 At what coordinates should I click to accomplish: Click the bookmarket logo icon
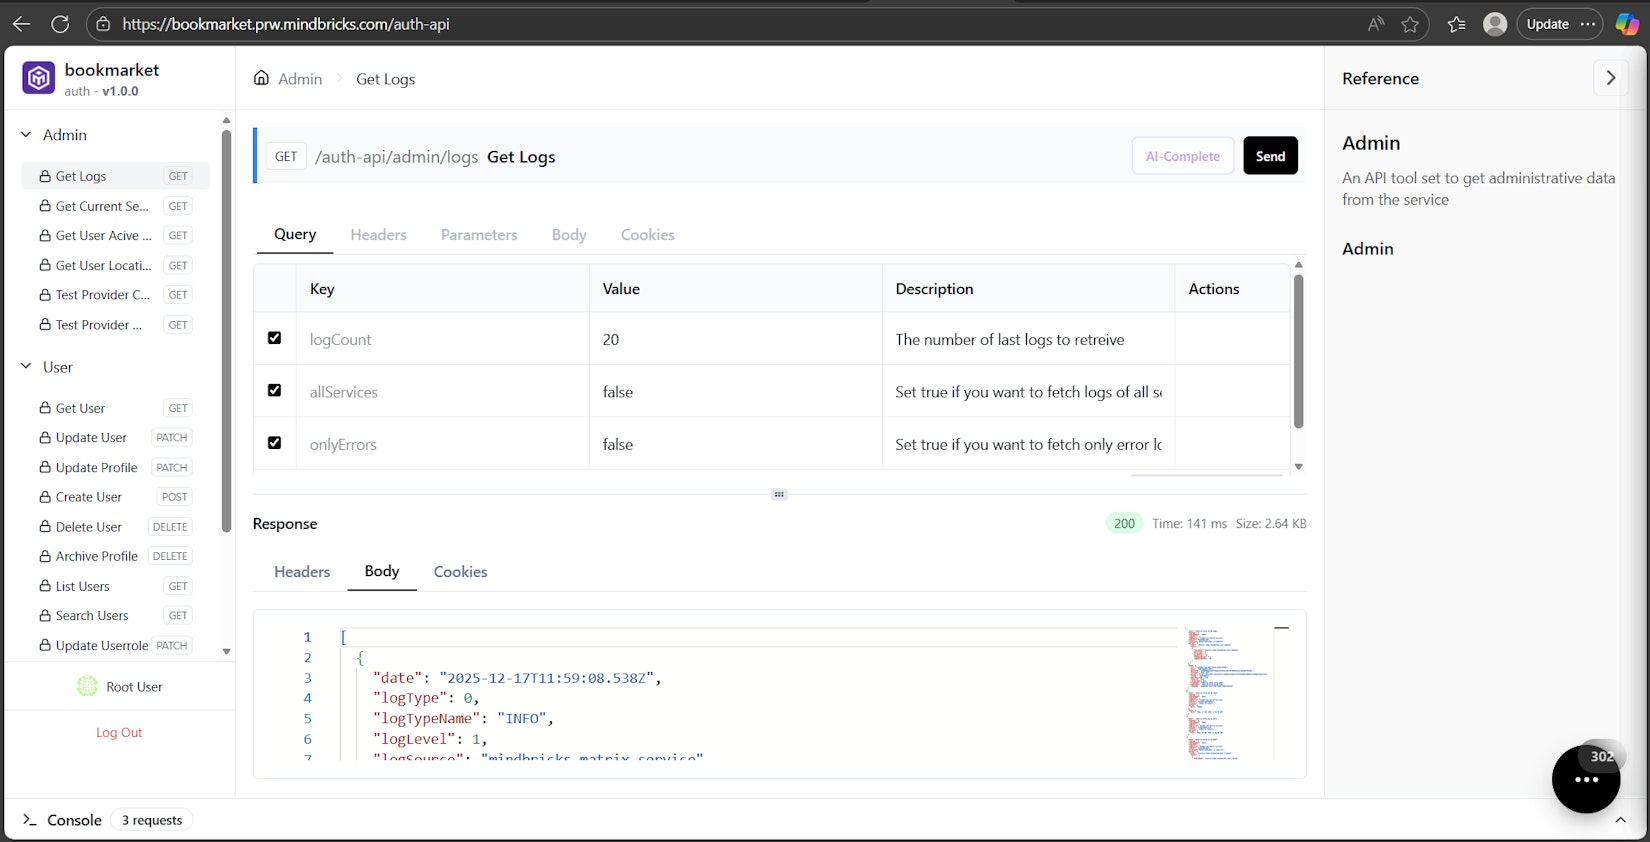pos(38,78)
